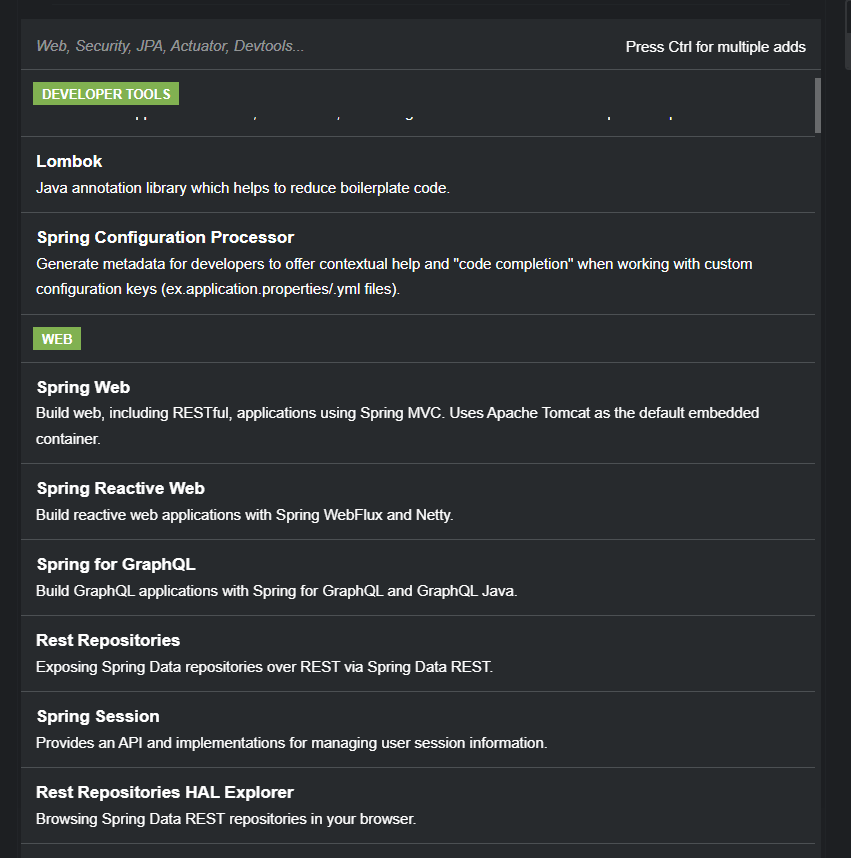Image resolution: width=851 pixels, height=858 pixels.
Task: Add the Spring Session dependency
Action: click(x=418, y=729)
